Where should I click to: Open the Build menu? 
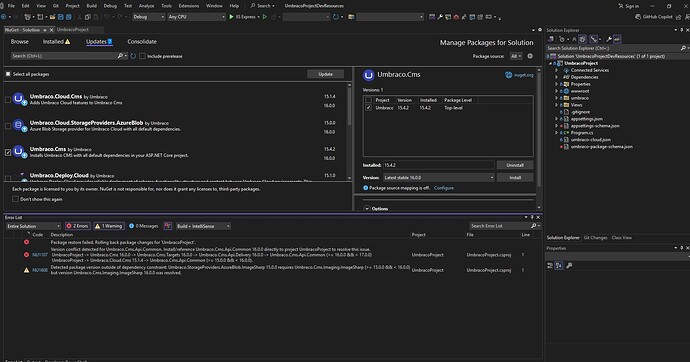[x=92, y=6]
